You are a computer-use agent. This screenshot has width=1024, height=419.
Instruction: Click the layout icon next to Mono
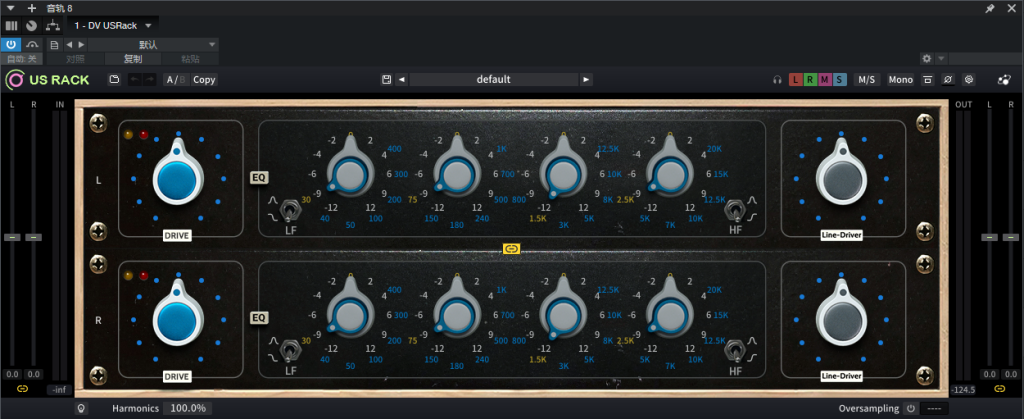coord(927,80)
